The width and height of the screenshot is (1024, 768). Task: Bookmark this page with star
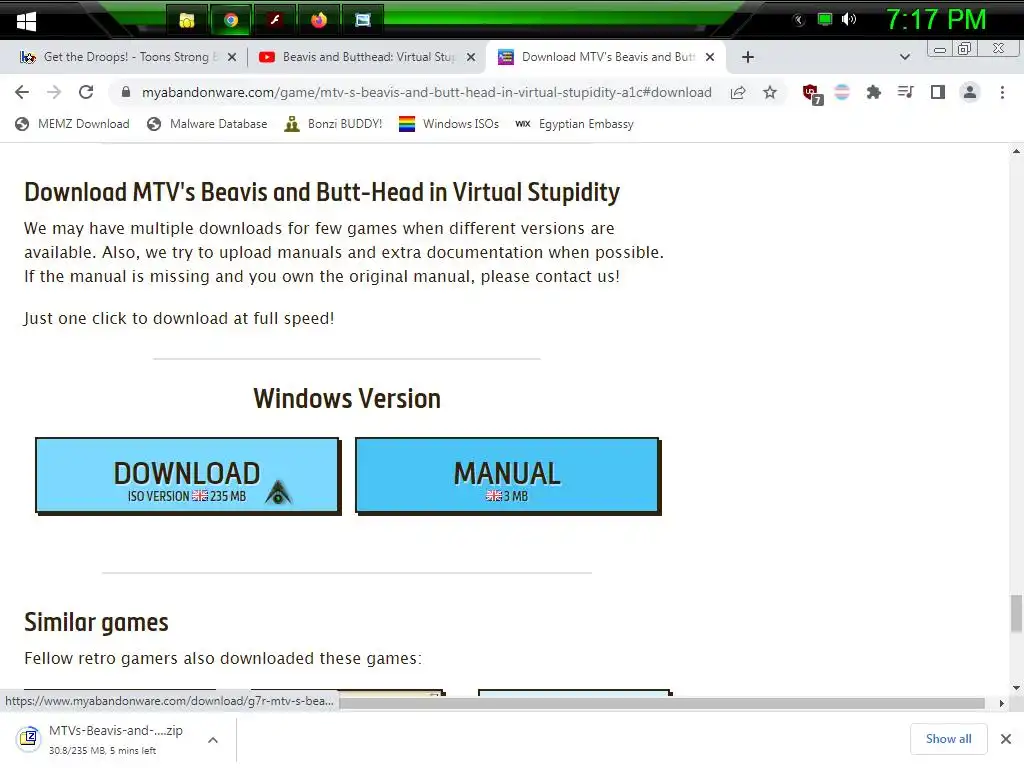[770, 92]
